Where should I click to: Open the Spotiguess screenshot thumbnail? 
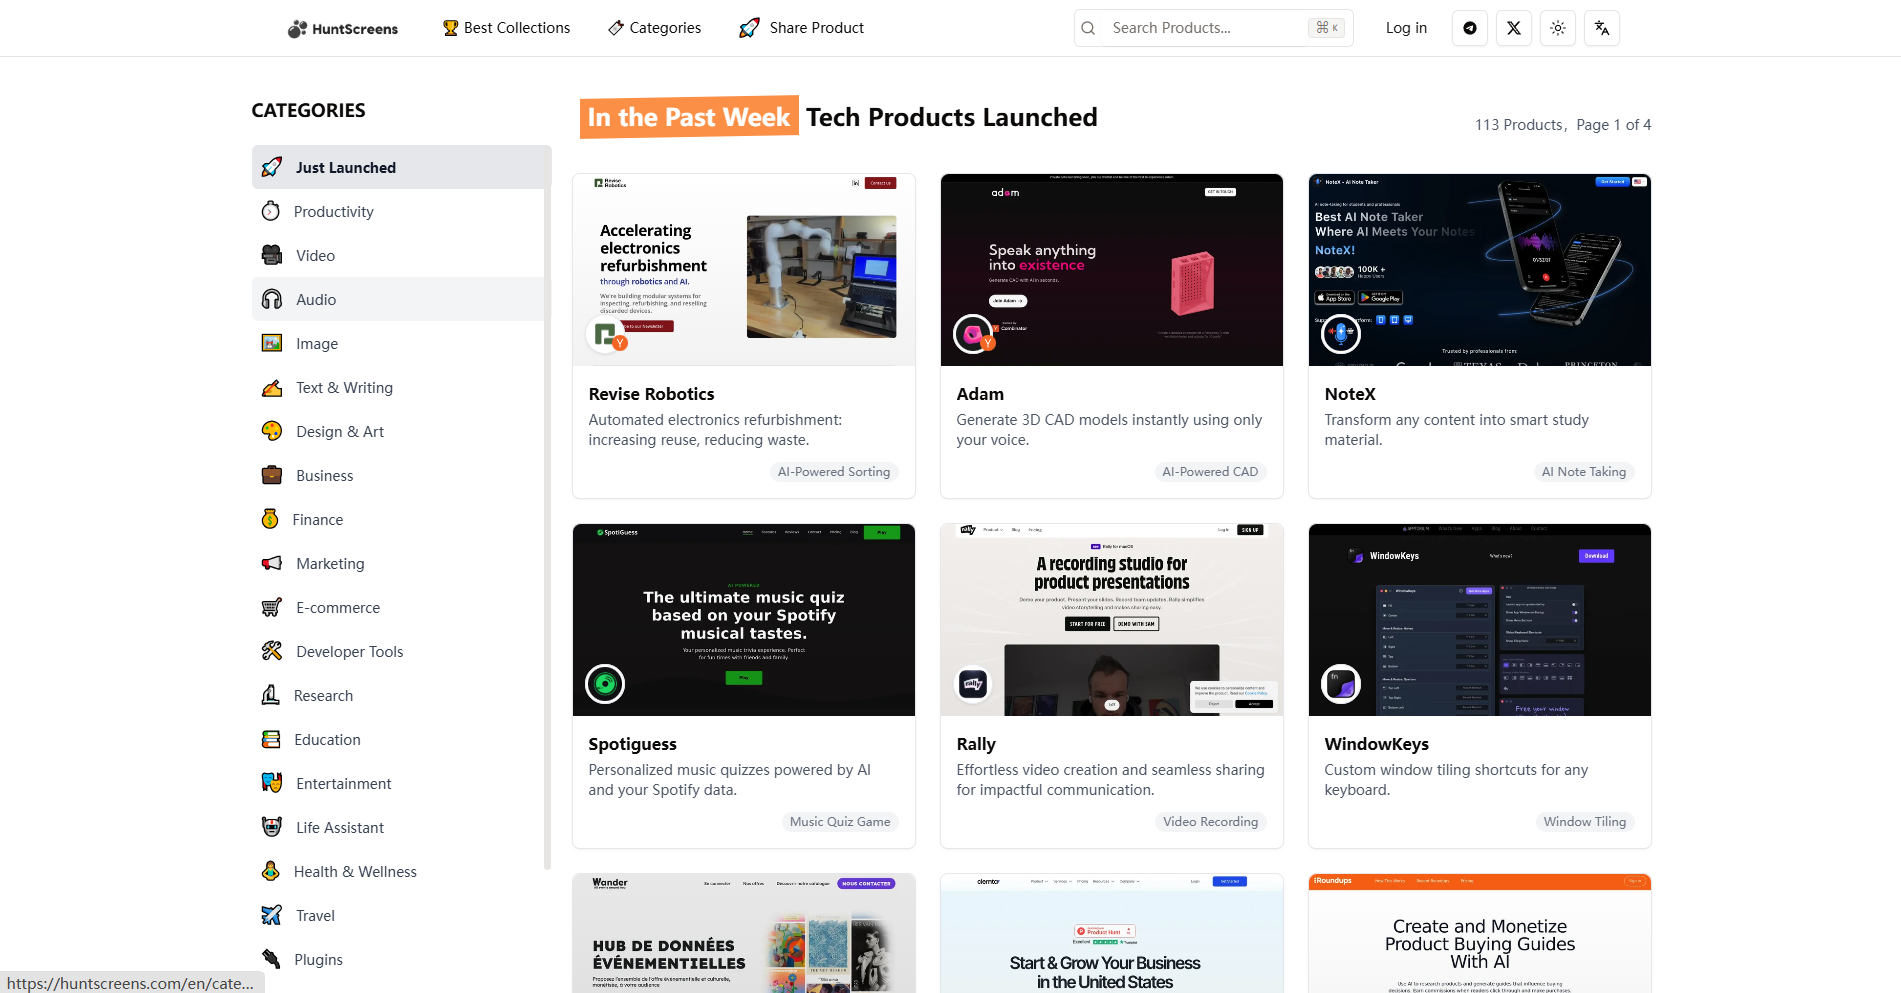point(744,620)
